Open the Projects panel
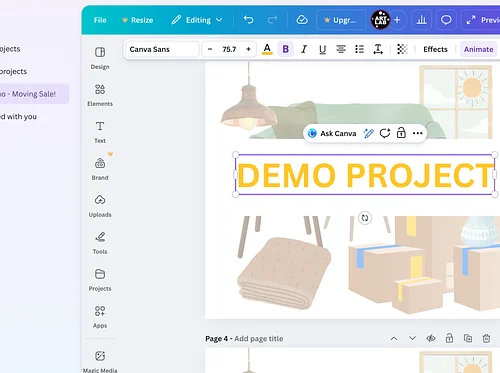The width and height of the screenshot is (500, 373). coord(100,280)
